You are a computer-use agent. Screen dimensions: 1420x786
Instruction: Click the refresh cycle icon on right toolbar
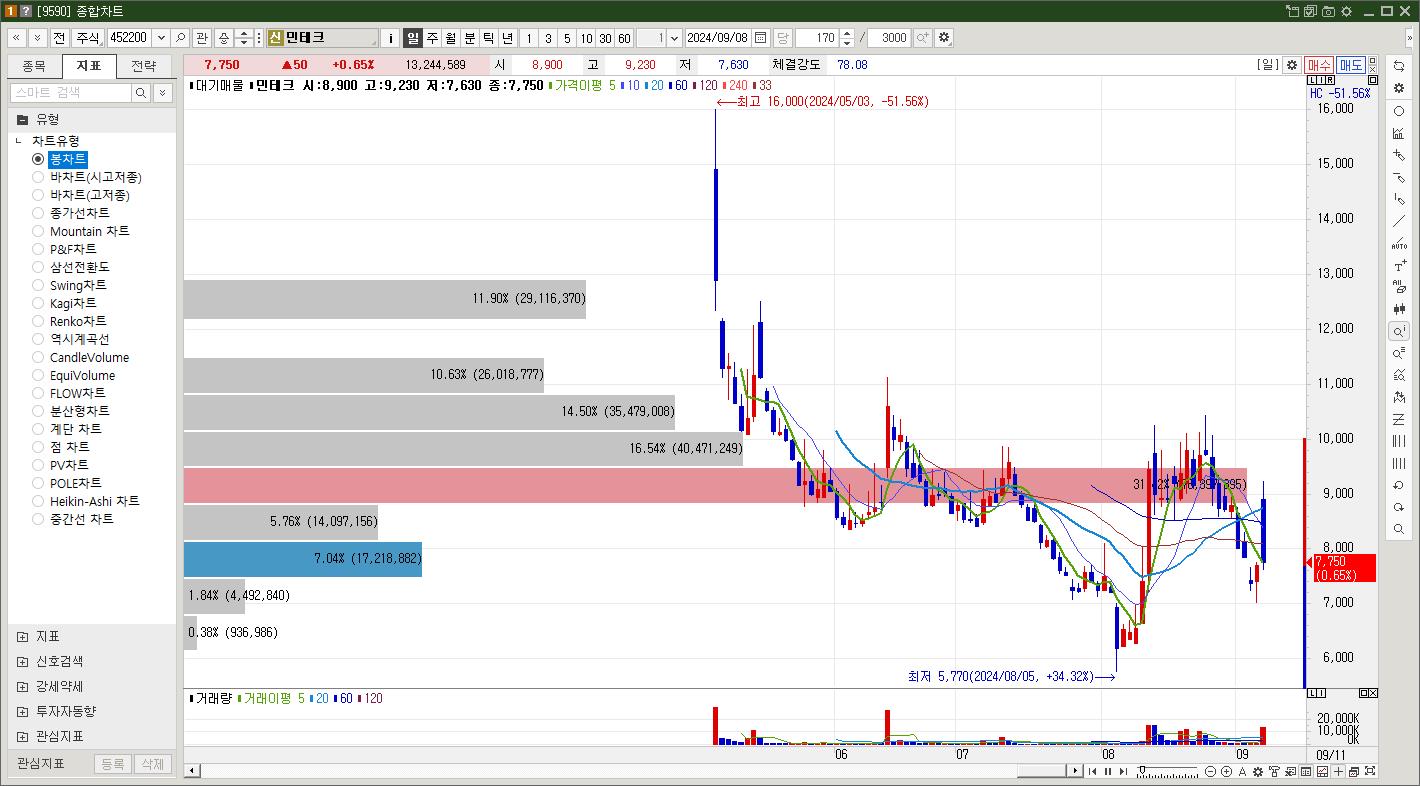[x=1399, y=66]
